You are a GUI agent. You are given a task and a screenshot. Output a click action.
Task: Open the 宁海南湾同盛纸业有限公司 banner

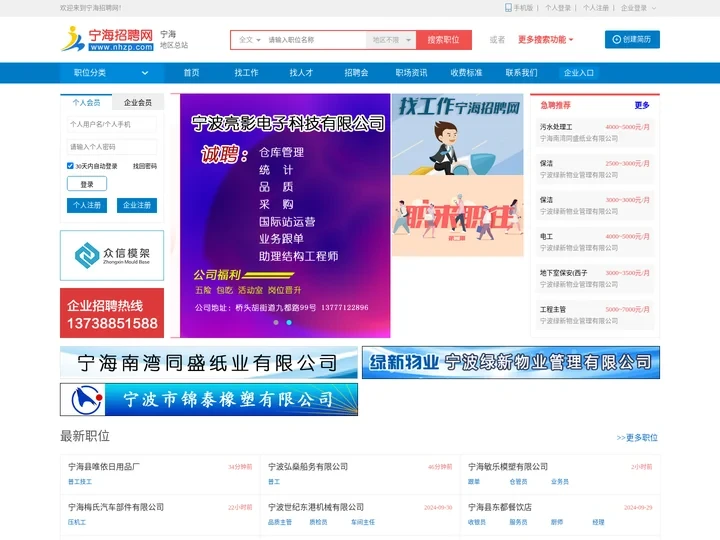pos(209,363)
